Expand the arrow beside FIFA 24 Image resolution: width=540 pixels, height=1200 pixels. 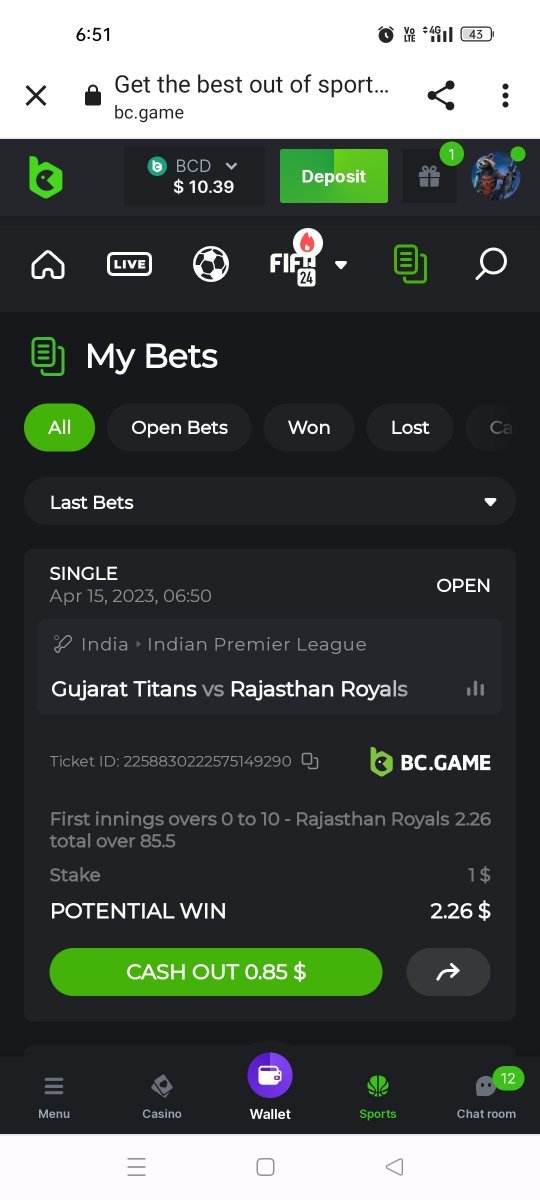click(x=341, y=265)
